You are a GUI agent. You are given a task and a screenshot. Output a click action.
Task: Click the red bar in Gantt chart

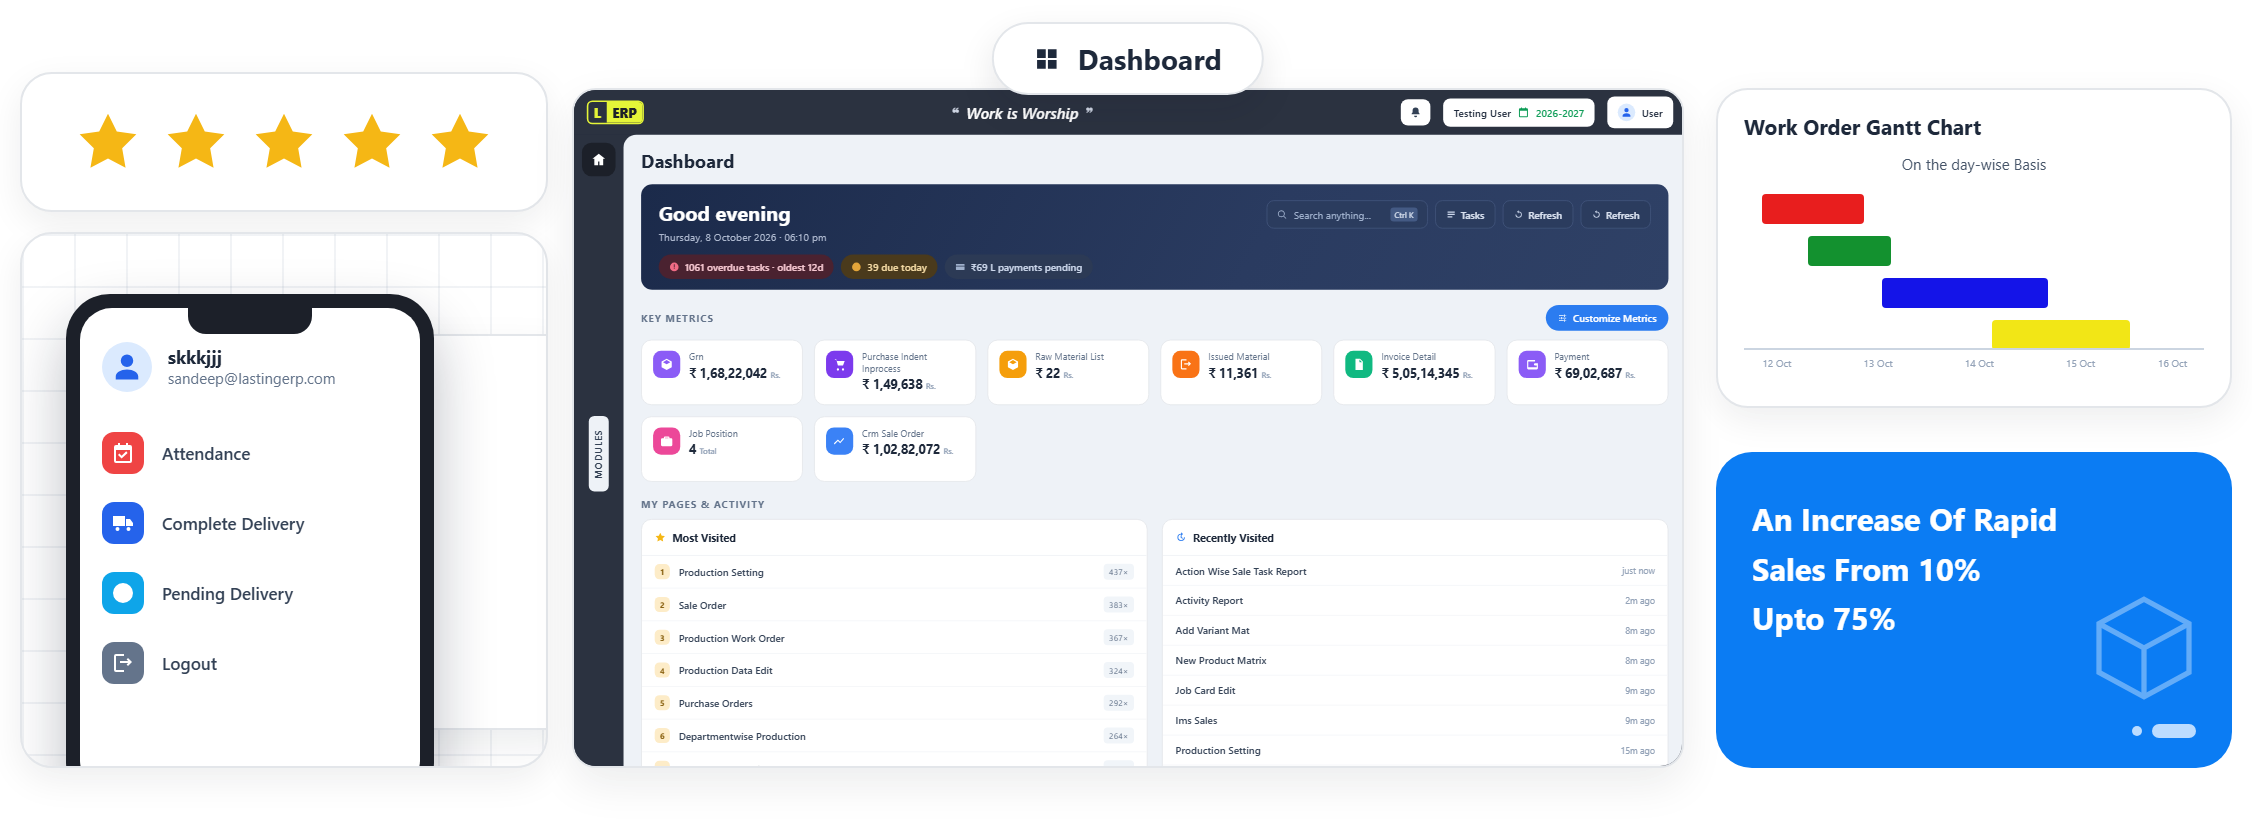(1812, 209)
